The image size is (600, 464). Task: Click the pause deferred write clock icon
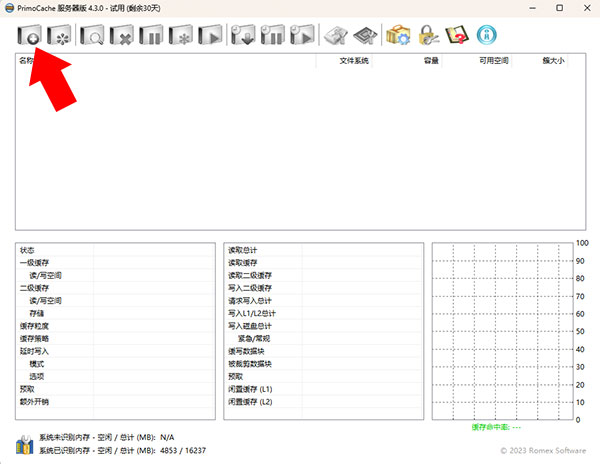[x=273, y=35]
